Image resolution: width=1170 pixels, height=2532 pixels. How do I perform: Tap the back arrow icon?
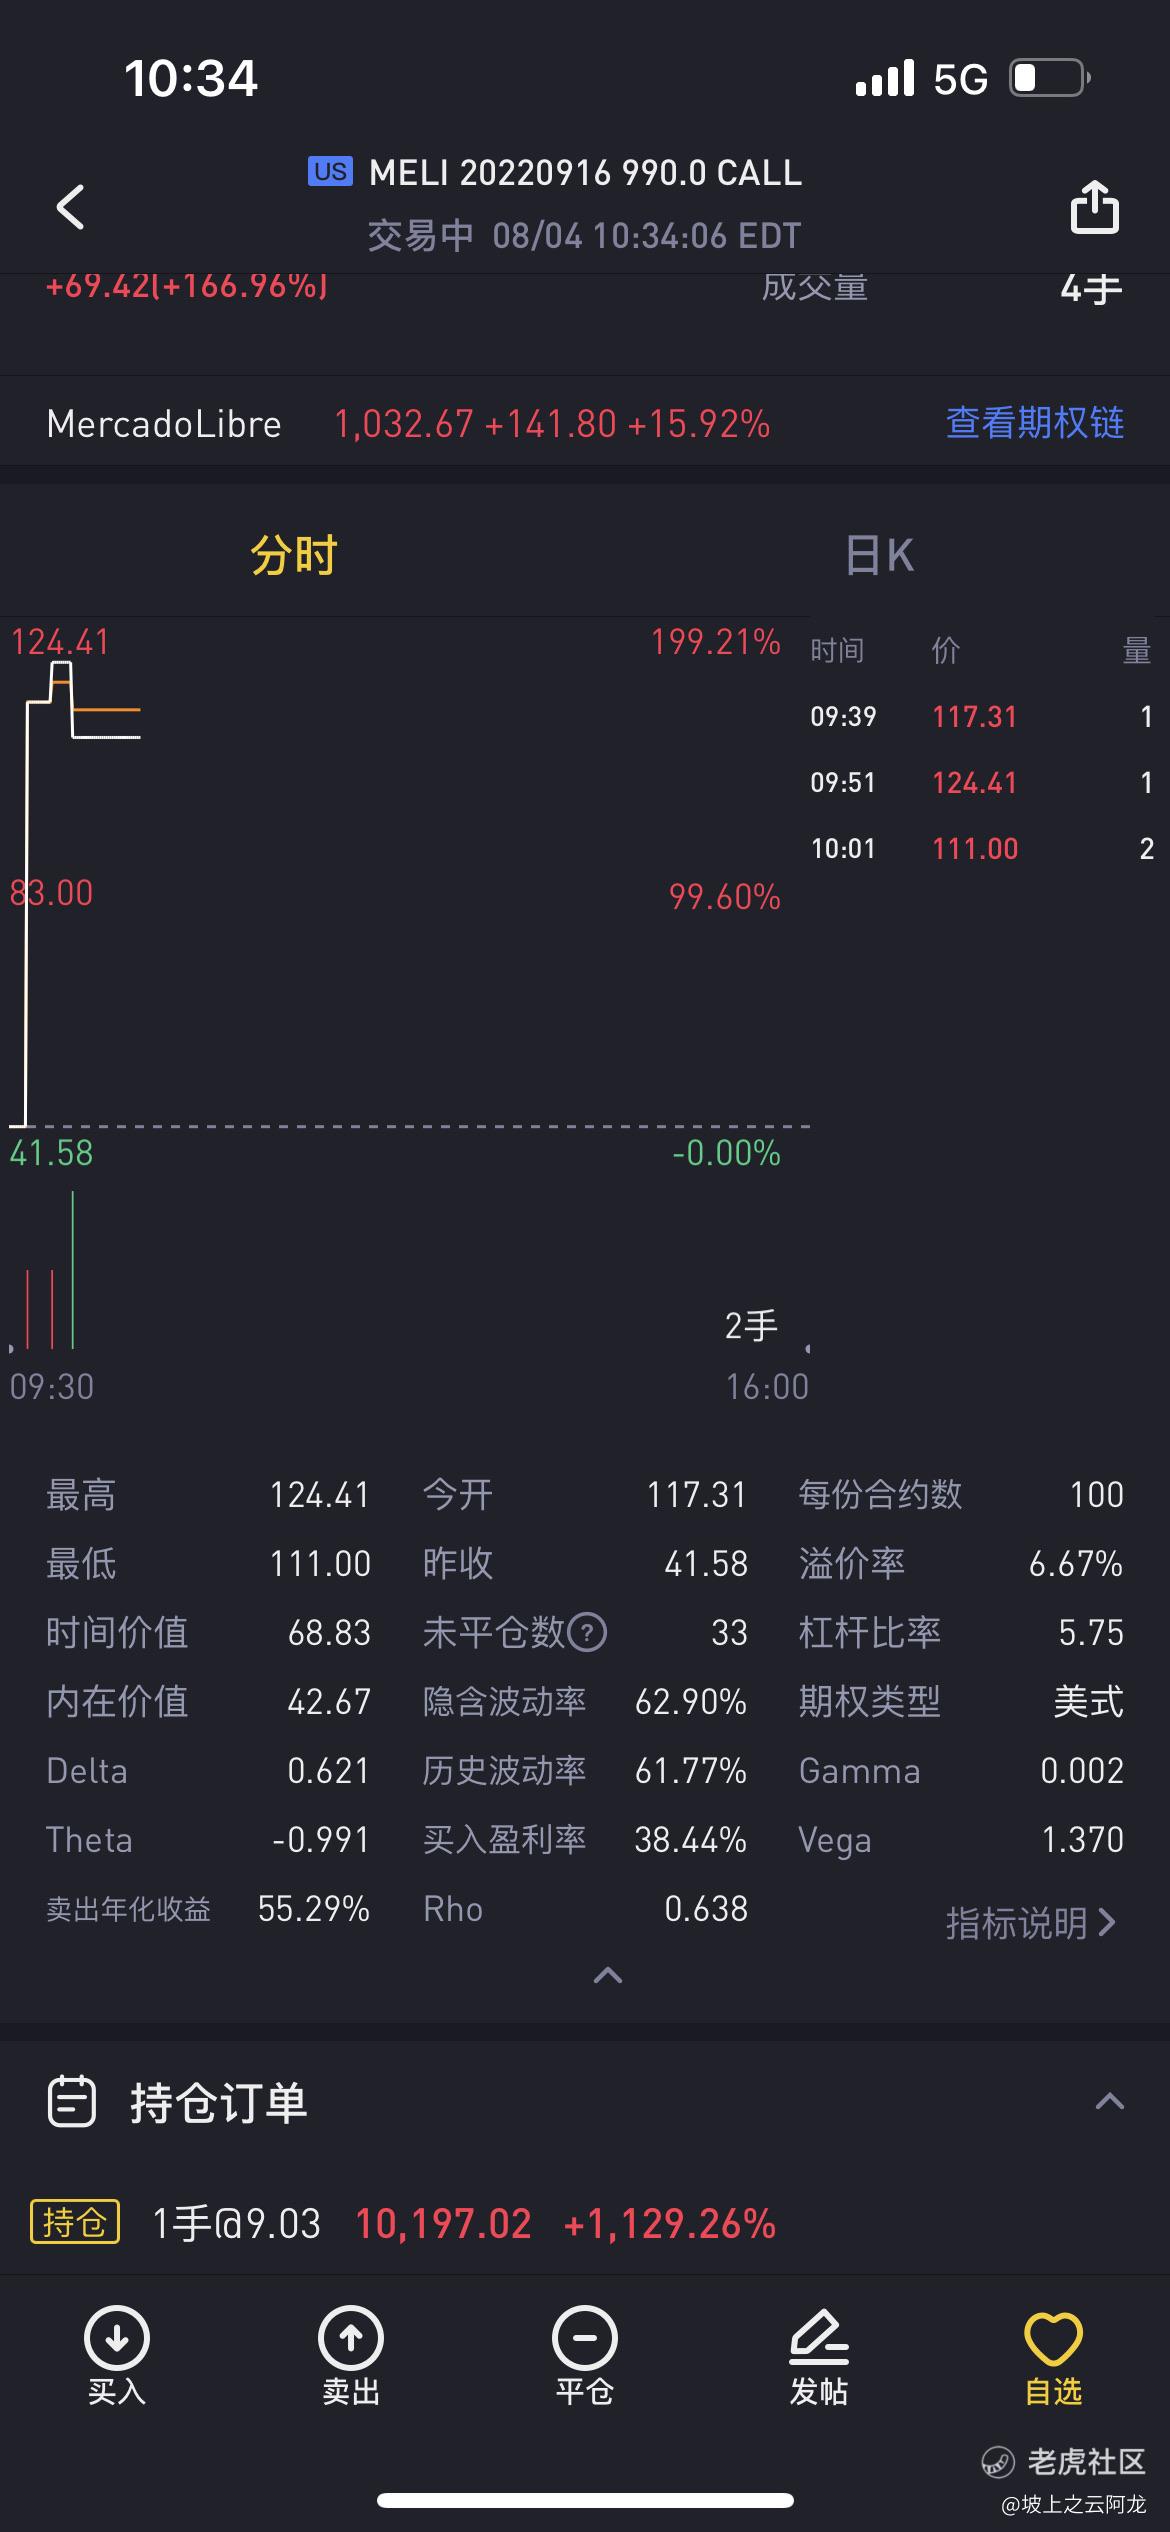coord(70,207)
